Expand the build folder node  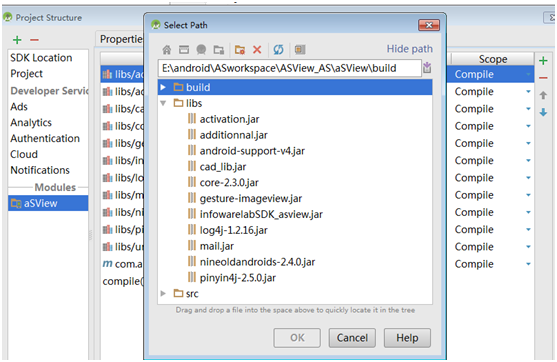click(x=163, y=87)
